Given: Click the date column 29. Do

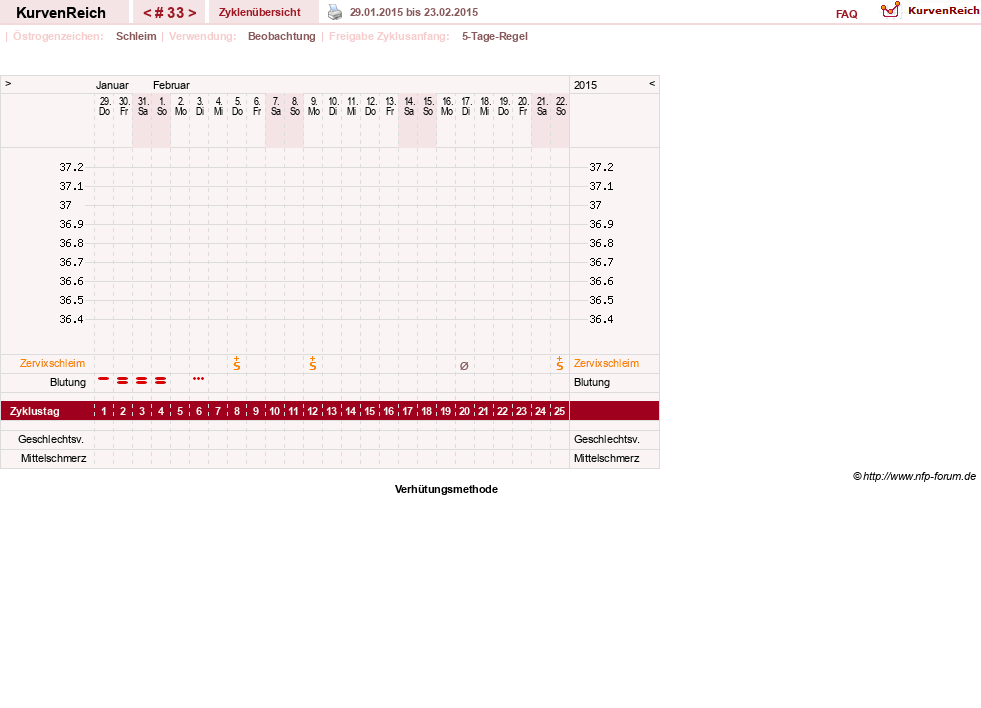Looking at the screenshot, I should tap(104, 106).
